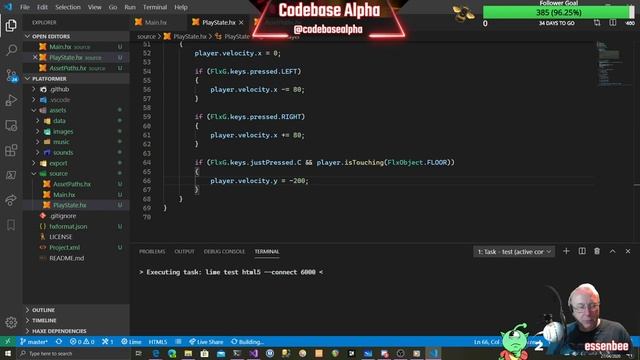Screen dimensions: 640x360
Task: Open the terminal task selector dropdown
Action: point(514,251)
